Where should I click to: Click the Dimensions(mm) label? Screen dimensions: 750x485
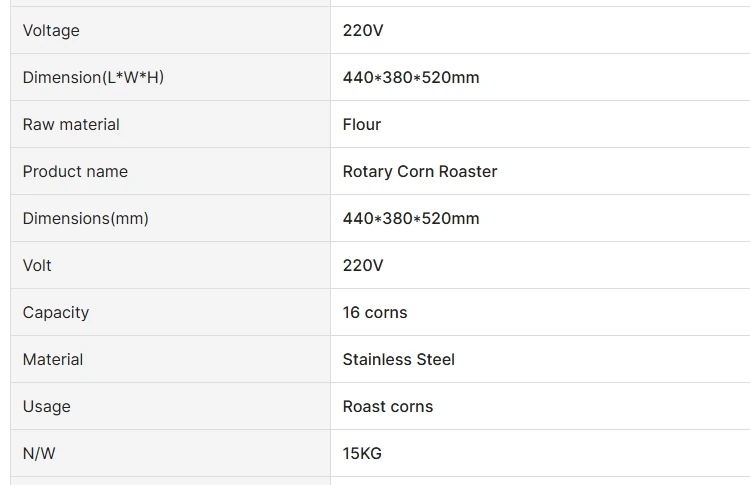85,218
